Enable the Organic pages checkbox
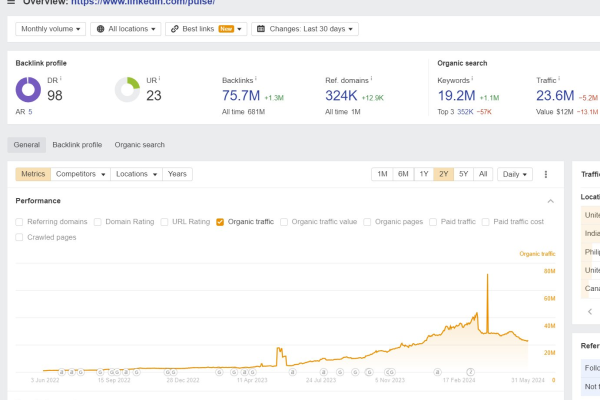This screenshot has height=400, width=600. tap(367, 222)
